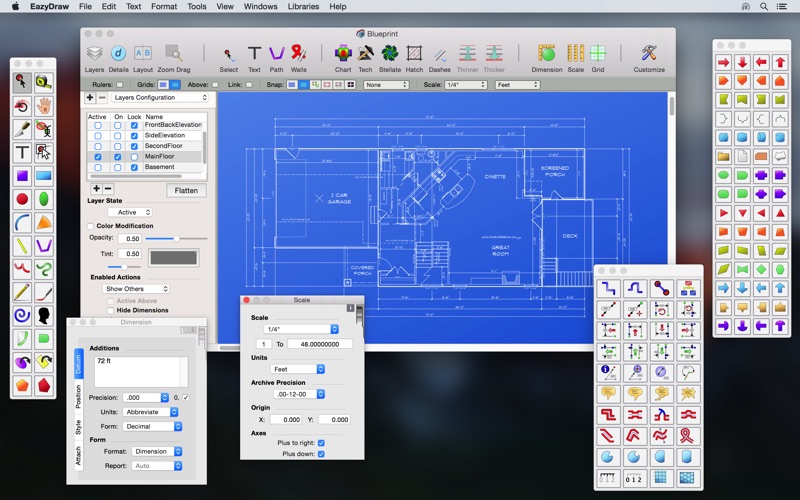Open the Chart tool palette

[x=343, y=54]
